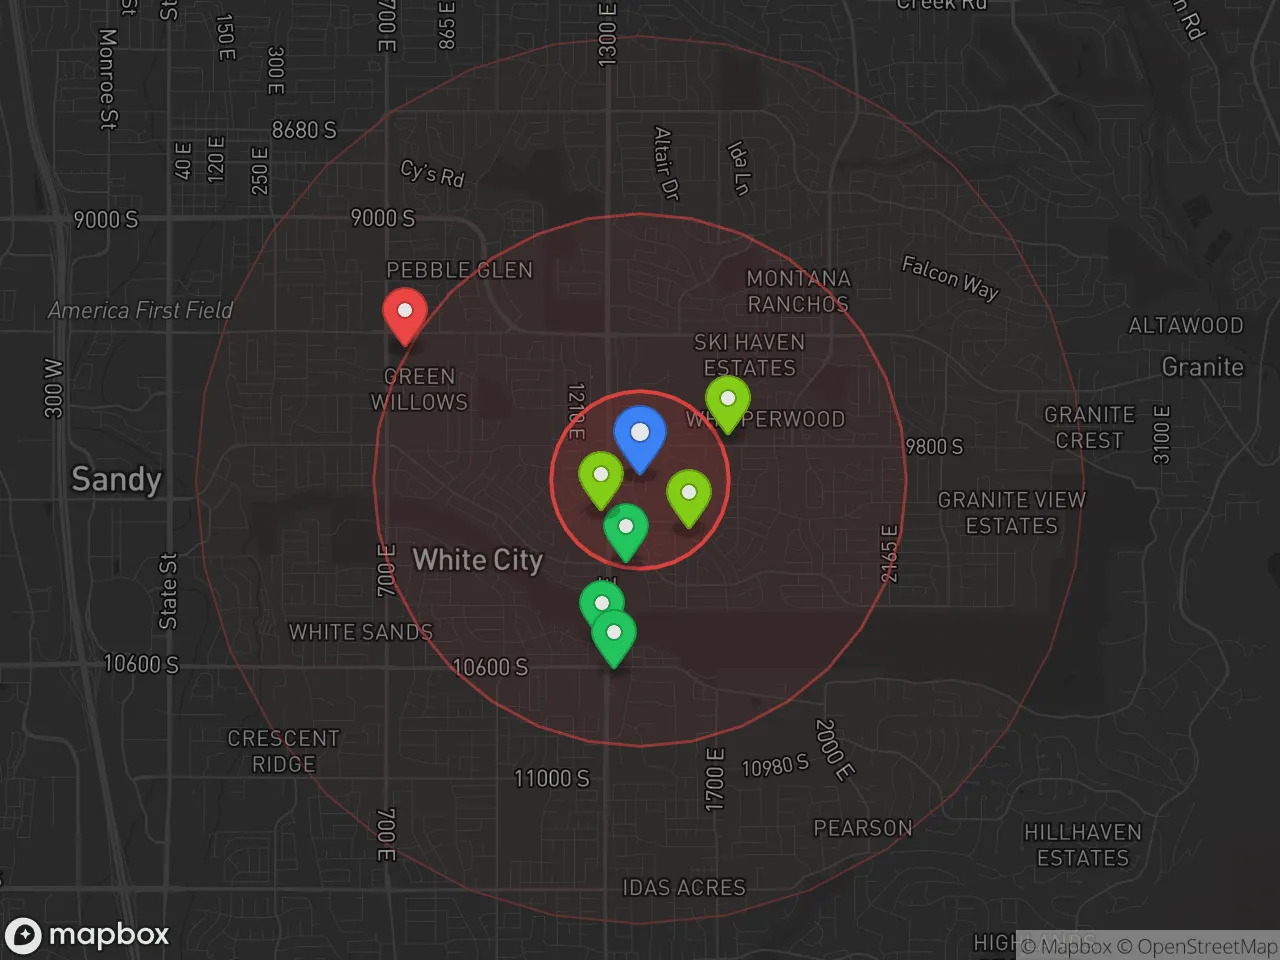
Task: Click the lime pin overlapping the Whisperwood label
Action: (728, 401)
